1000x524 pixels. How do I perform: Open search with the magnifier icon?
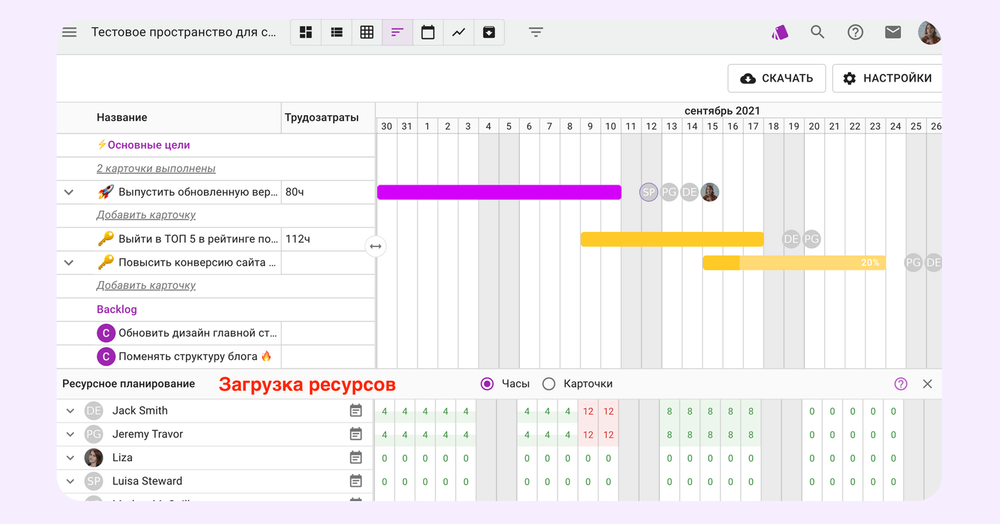point(817,32)
